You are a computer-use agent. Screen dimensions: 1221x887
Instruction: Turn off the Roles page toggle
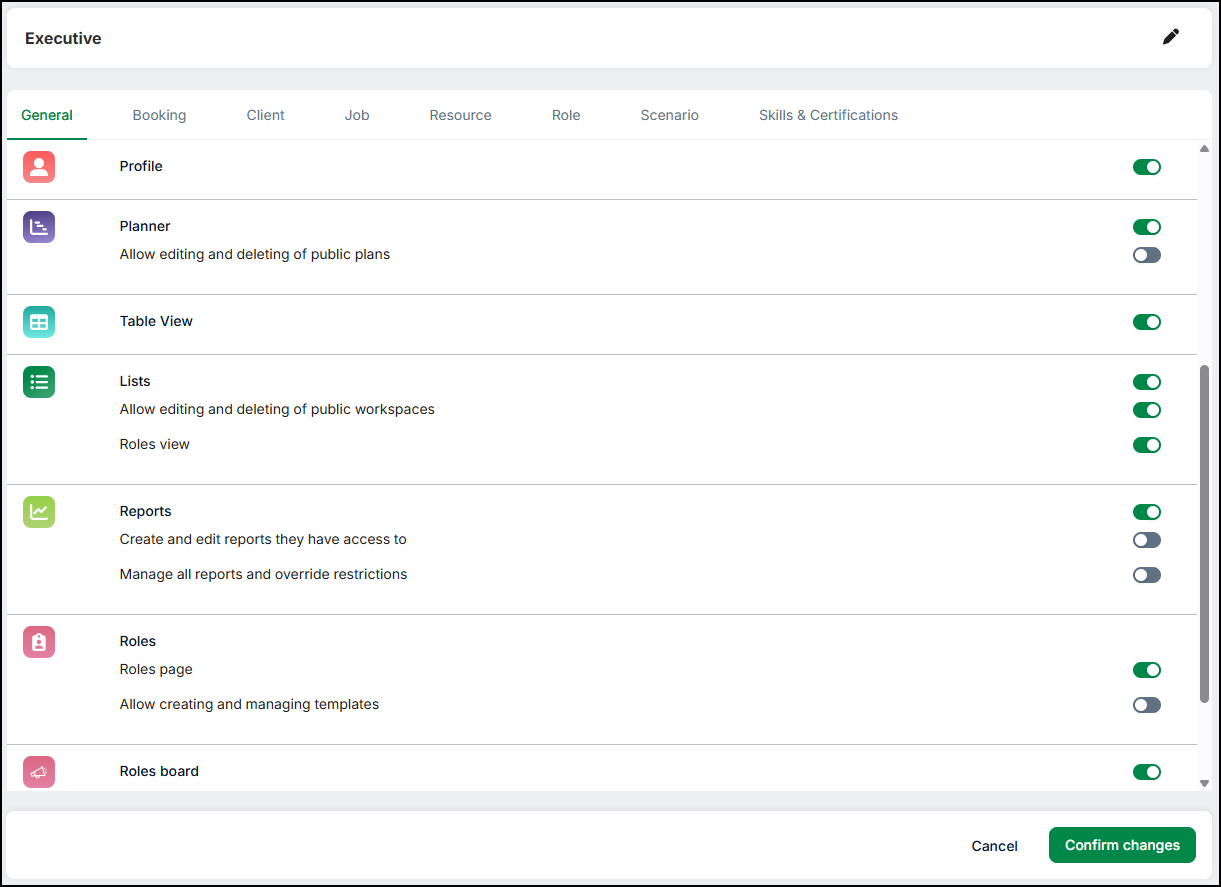click(1147, 670)
